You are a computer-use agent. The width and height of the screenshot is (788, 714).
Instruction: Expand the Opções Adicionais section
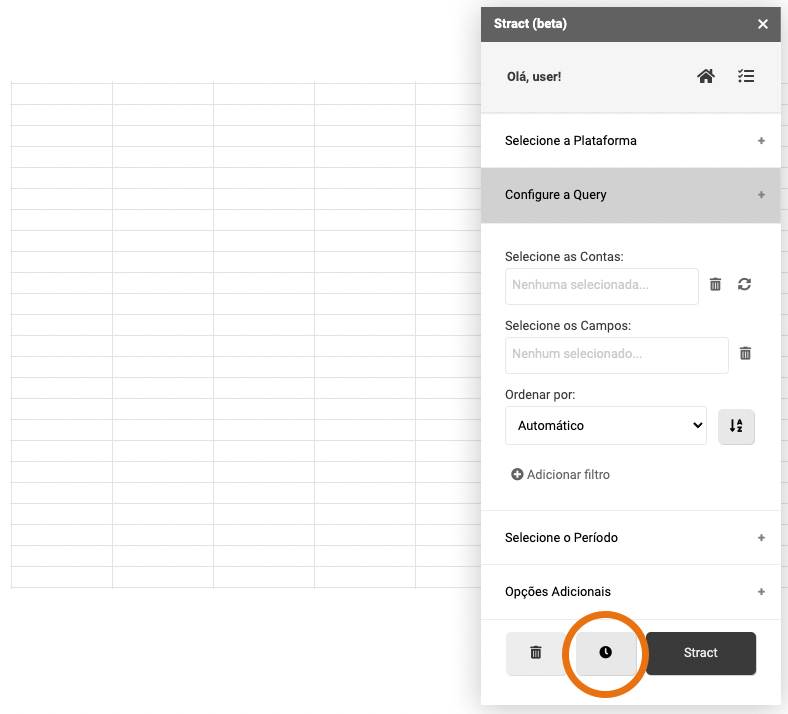tap(630, 592)
